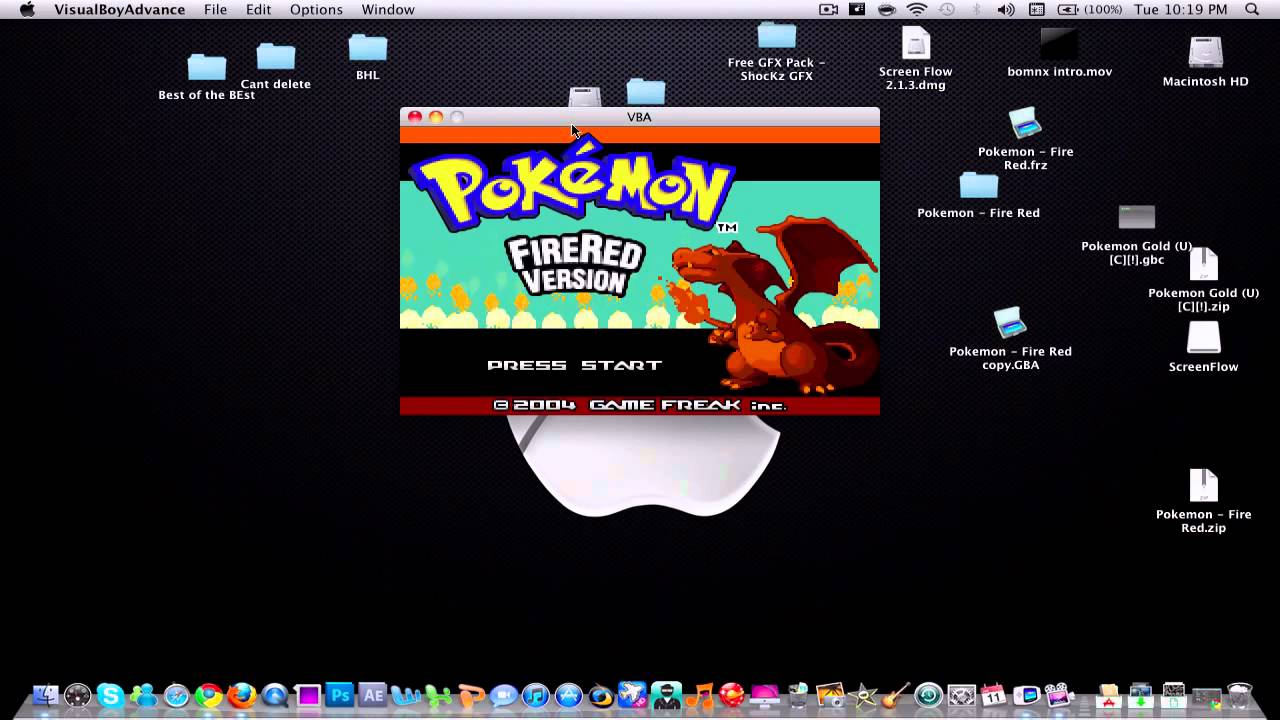Image resolution: width=1280 pixels, height=720 pixels.
Task: Open the Downloads stack in dock
Action: click(x=1140, y=695)
